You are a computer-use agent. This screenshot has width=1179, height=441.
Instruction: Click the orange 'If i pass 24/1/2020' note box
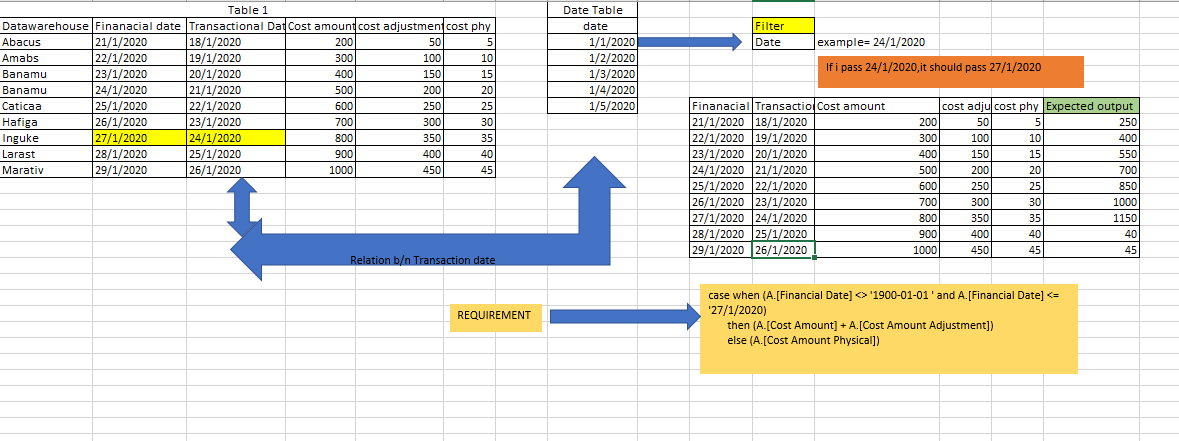point(950,71)
